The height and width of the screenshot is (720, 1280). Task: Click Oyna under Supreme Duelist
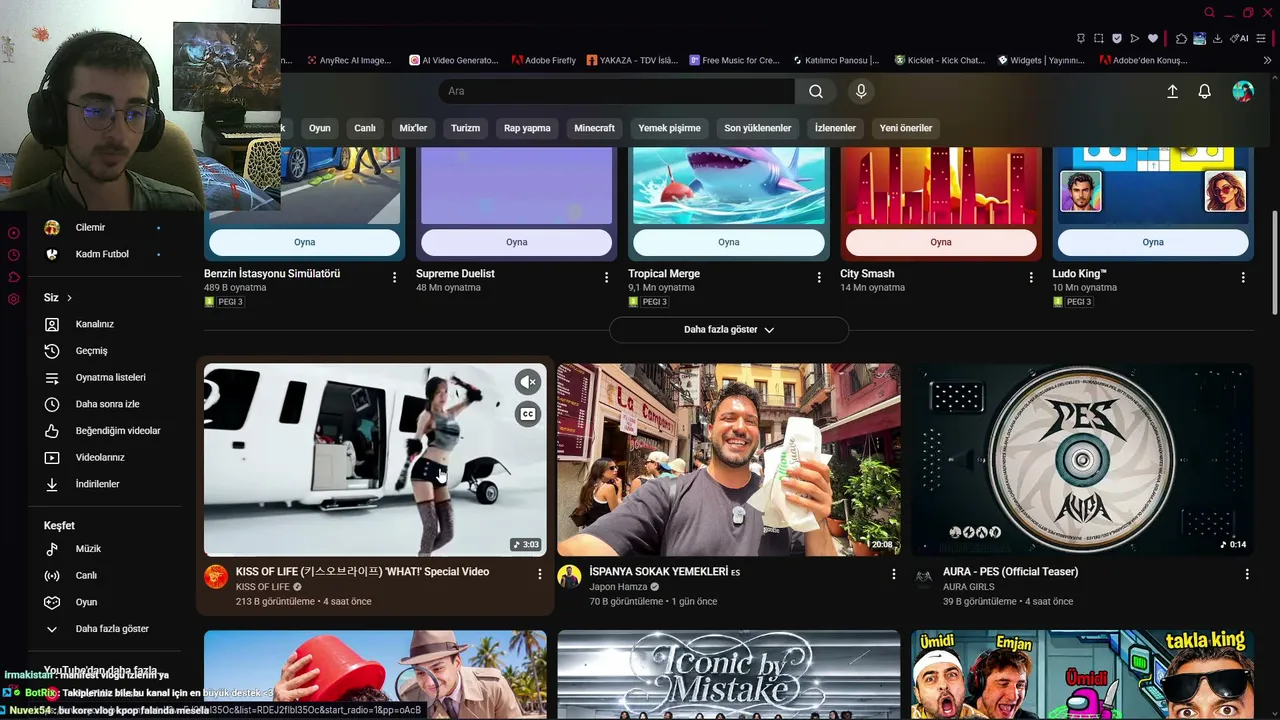(x=517, y=242)
